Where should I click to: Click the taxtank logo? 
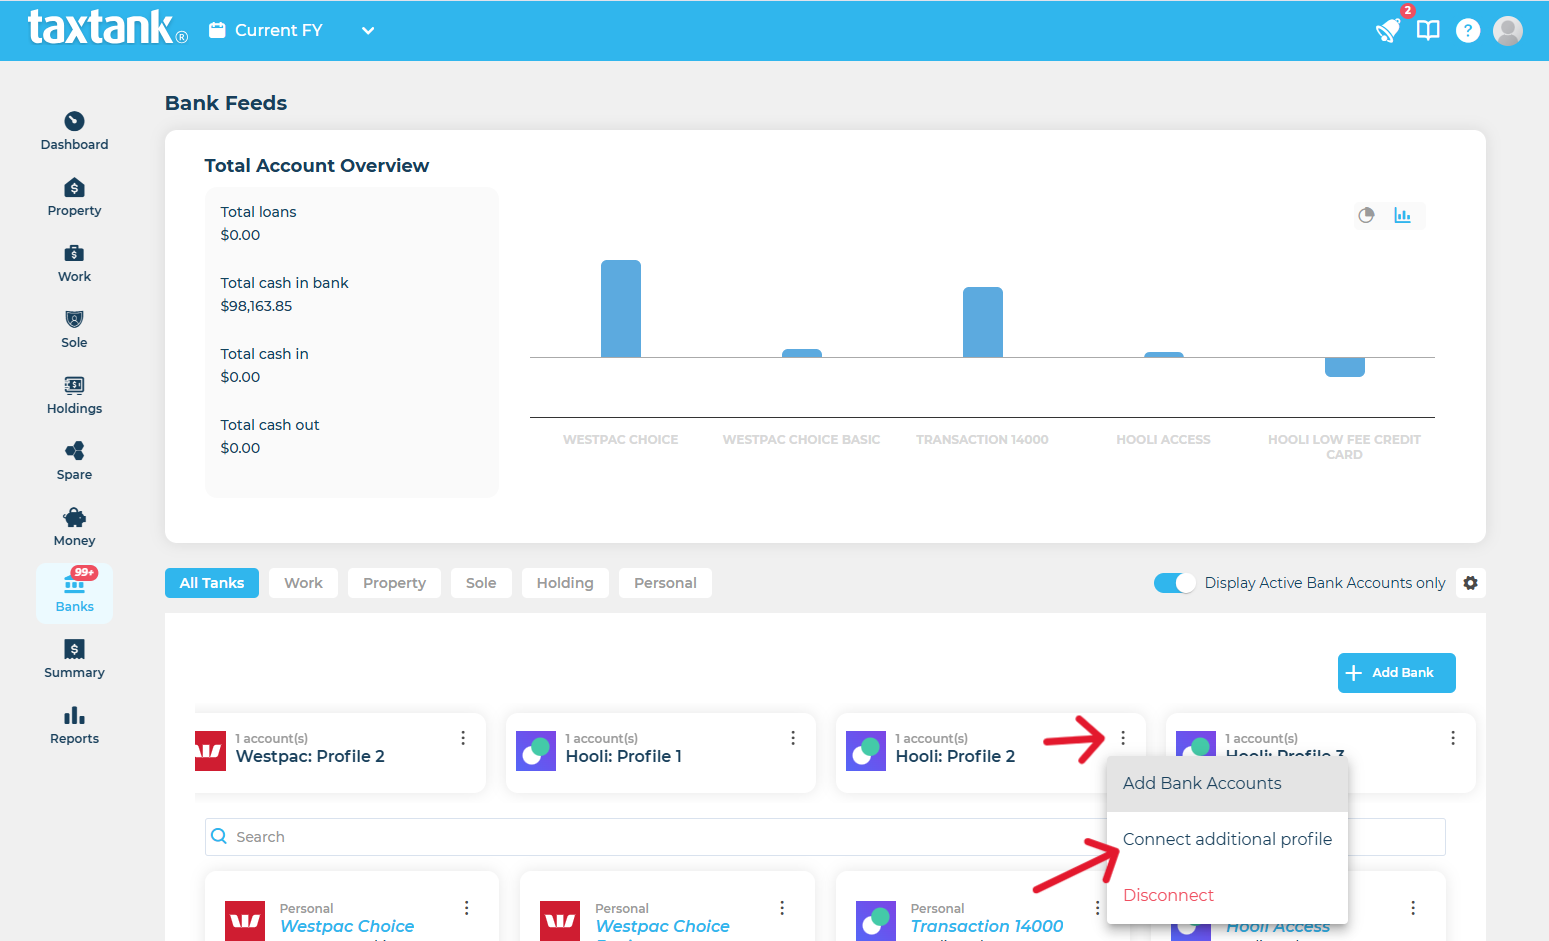pyautogui.click(x=100, y=27)
